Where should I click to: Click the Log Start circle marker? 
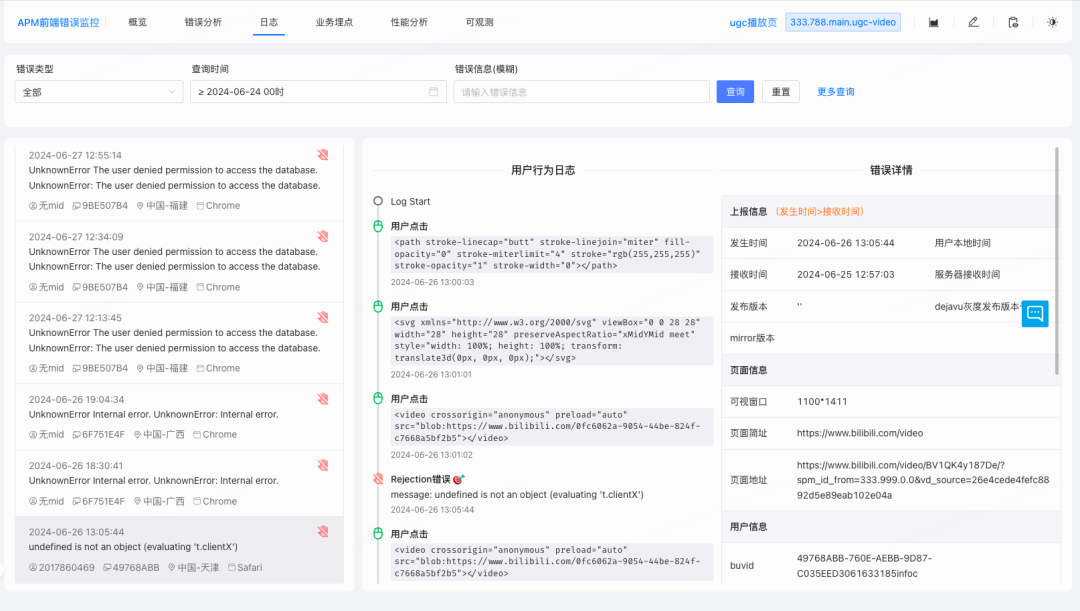point(378,201)
